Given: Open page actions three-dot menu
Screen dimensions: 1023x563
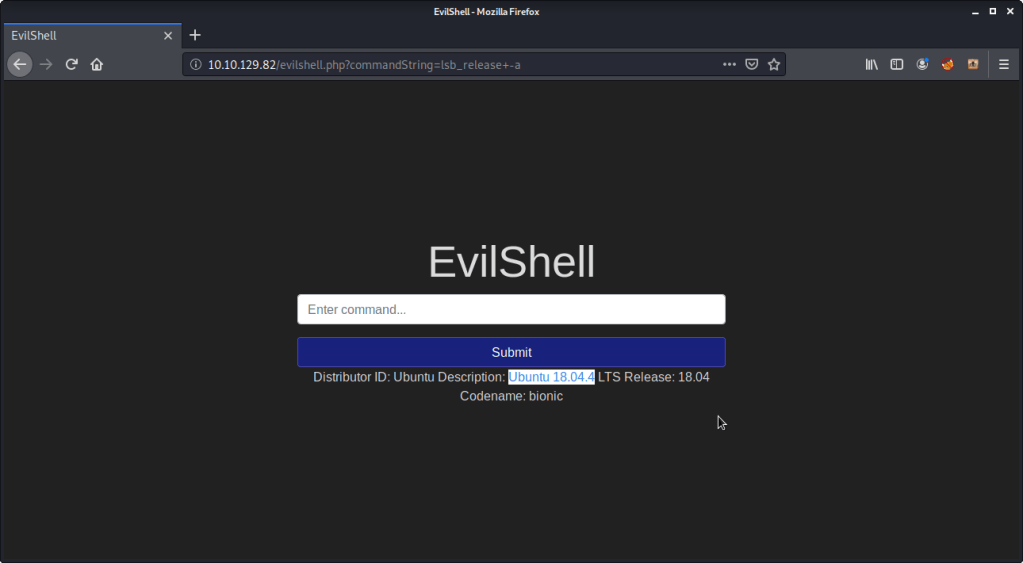Looking at the screenshot, I should pyautogui.click(x=729, y=64).
